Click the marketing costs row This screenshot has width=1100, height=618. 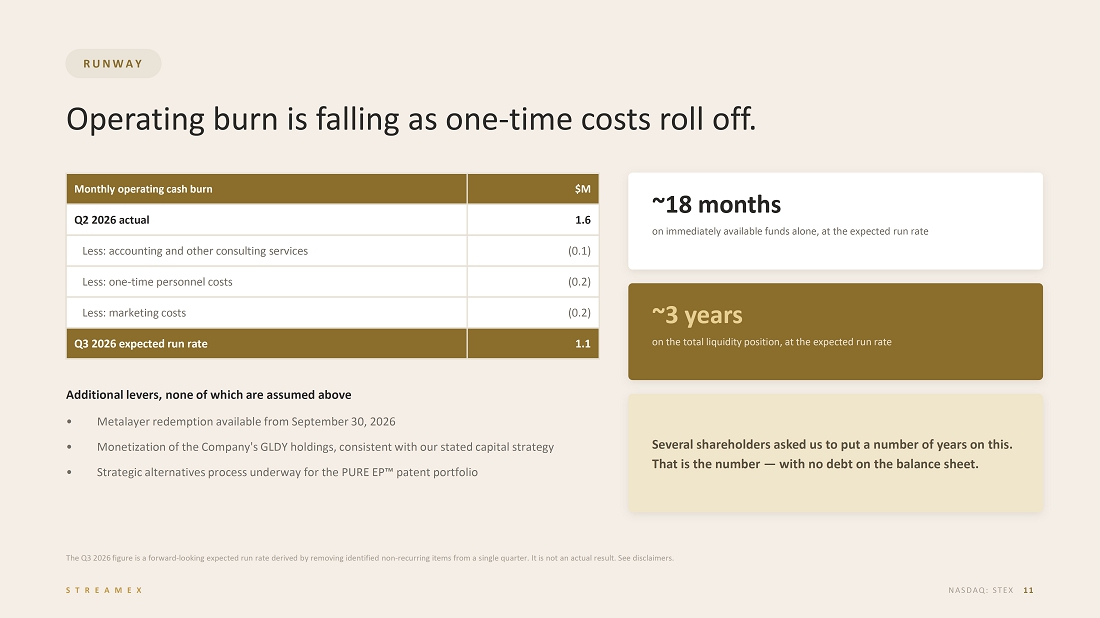coord(333,312)
